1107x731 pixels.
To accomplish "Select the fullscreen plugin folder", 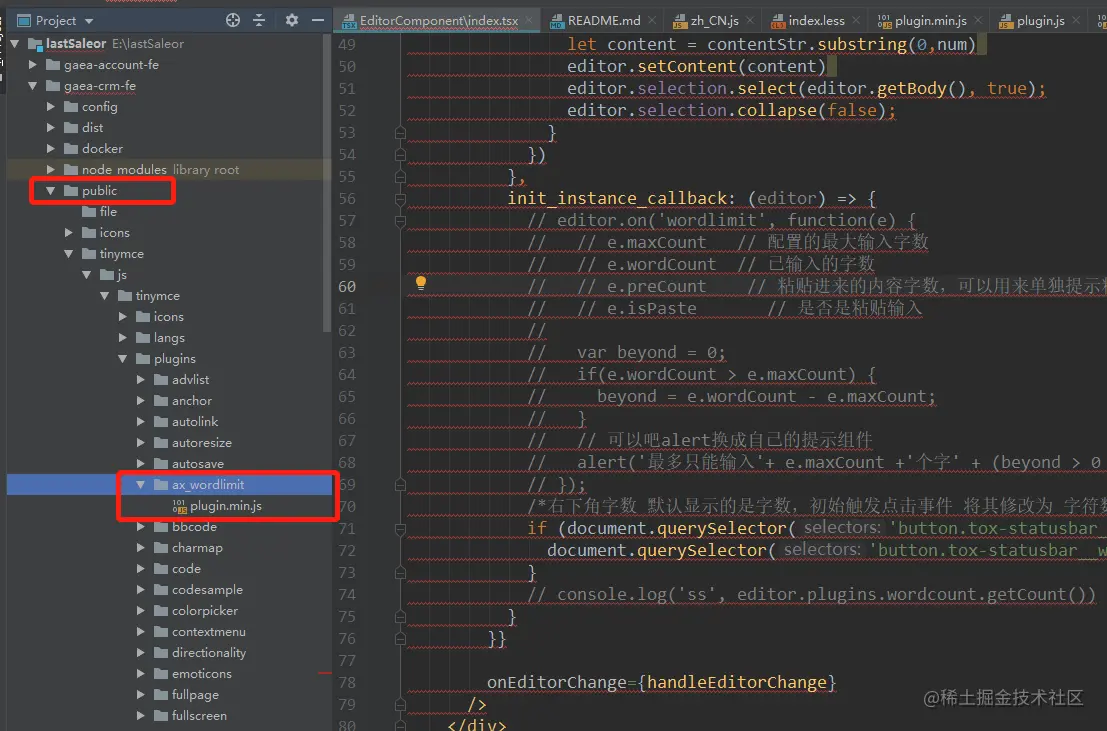I will [x=191, y=715].
